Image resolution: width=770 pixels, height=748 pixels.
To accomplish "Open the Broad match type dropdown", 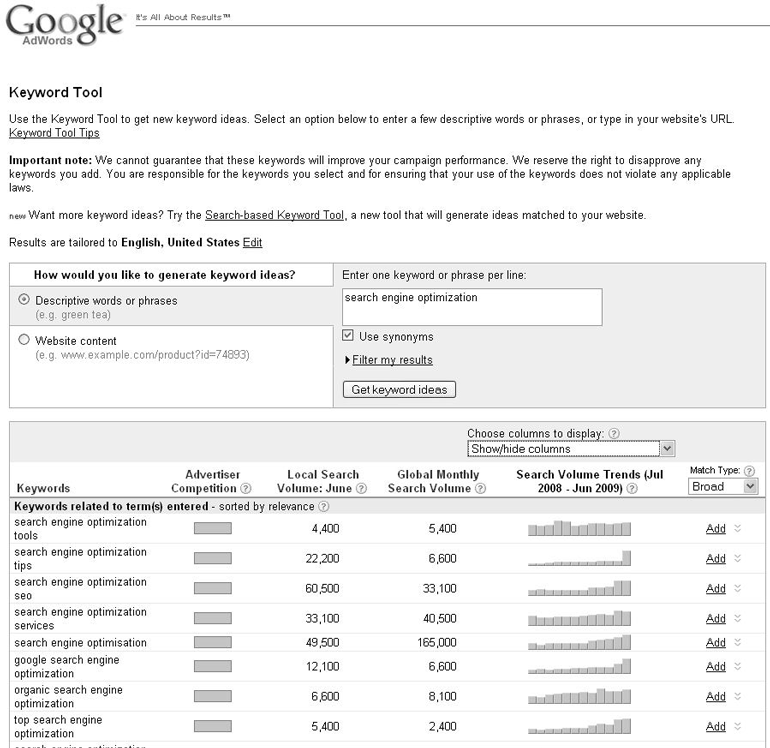I will (723, 486).
